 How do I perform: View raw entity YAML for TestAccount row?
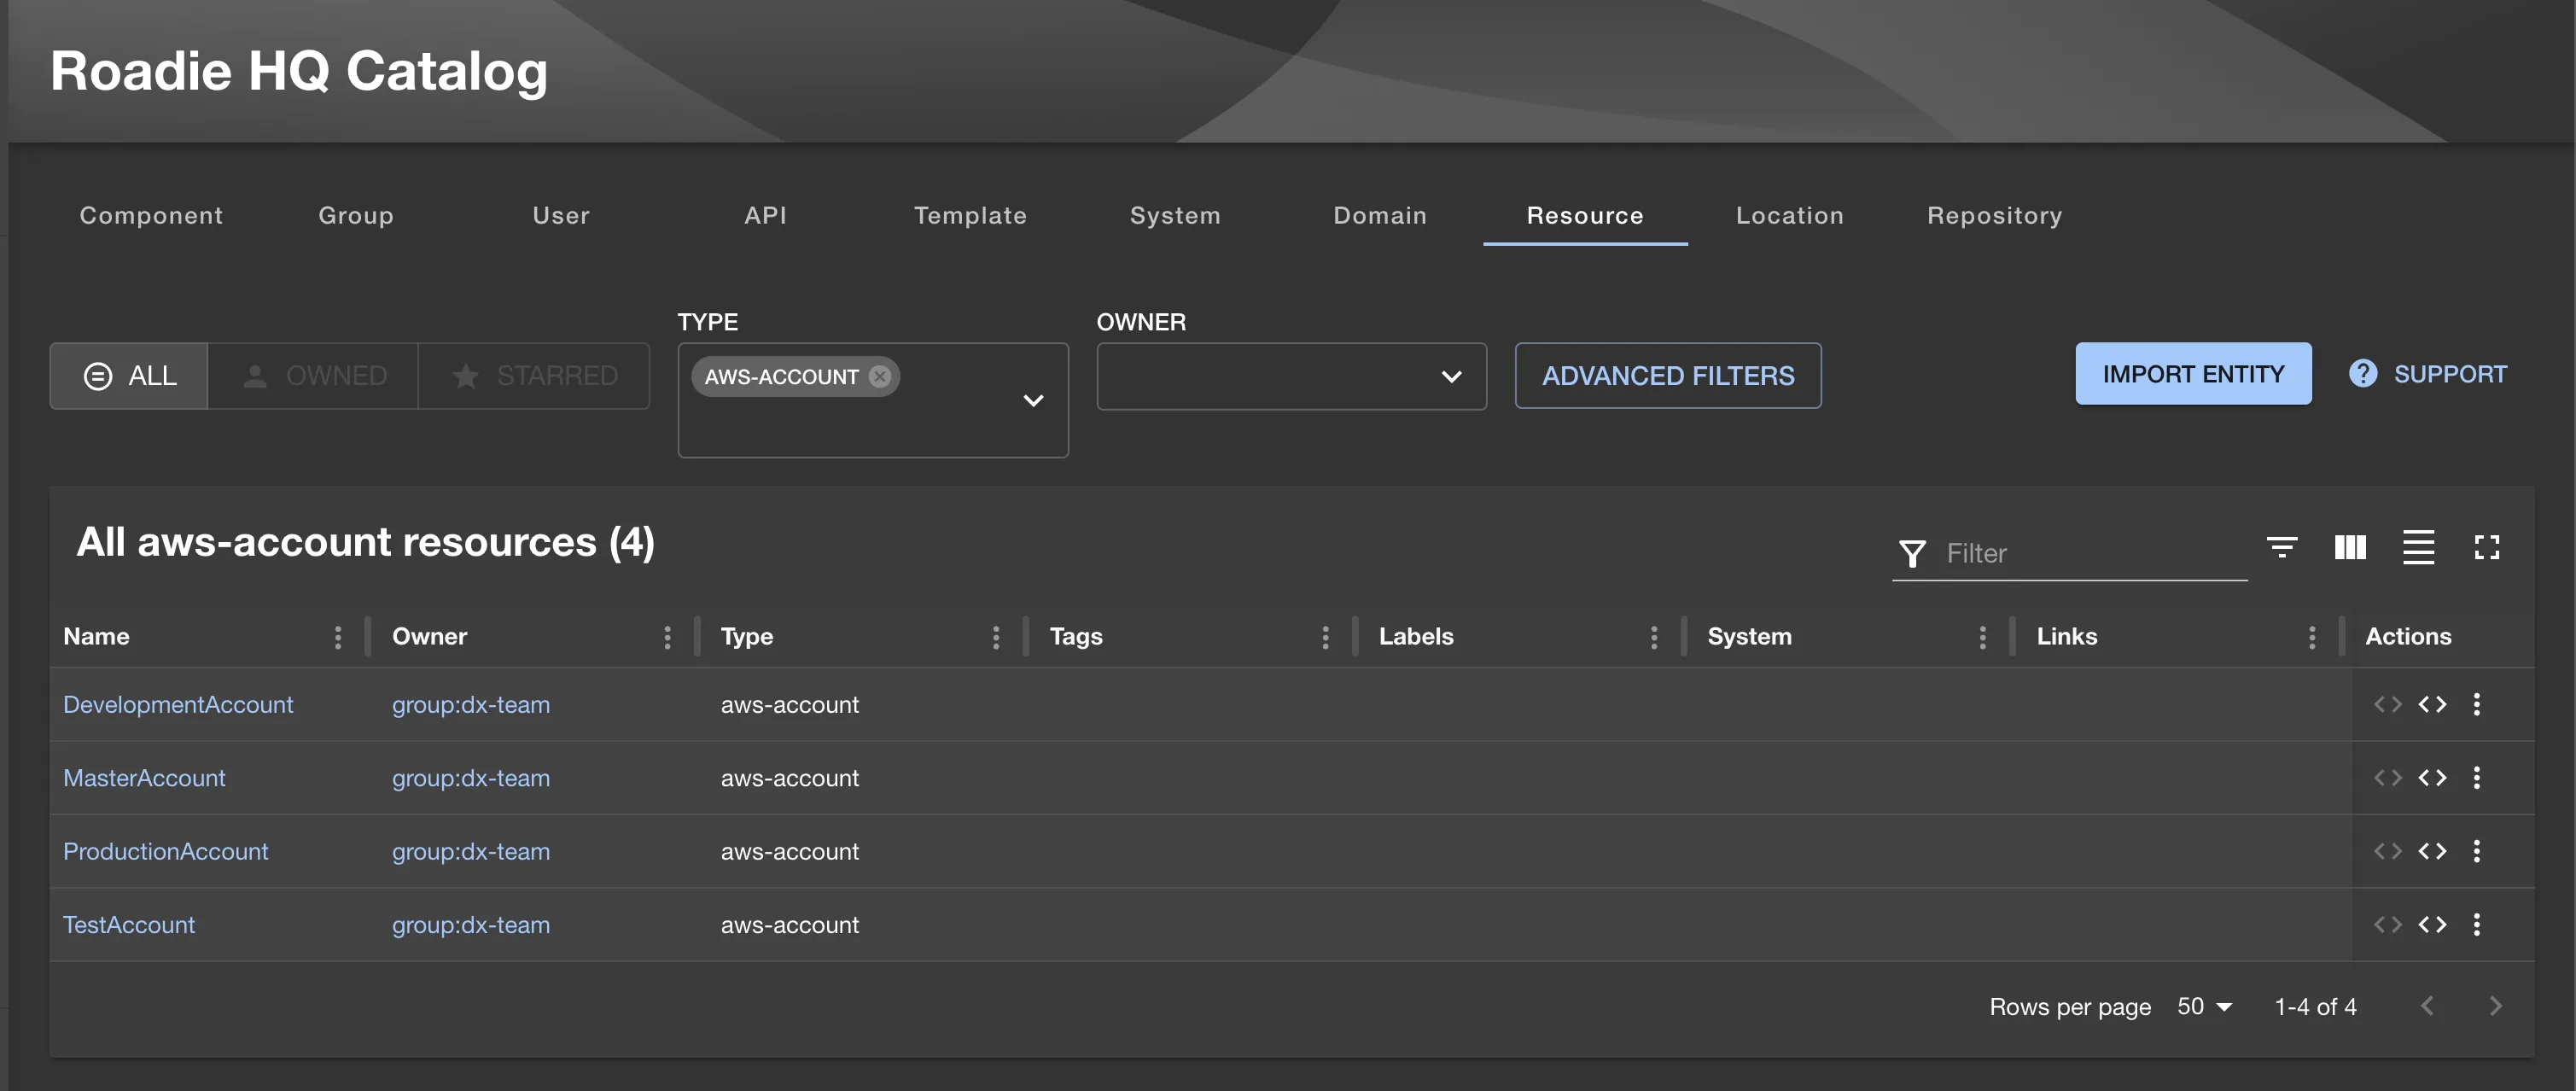2433,924
